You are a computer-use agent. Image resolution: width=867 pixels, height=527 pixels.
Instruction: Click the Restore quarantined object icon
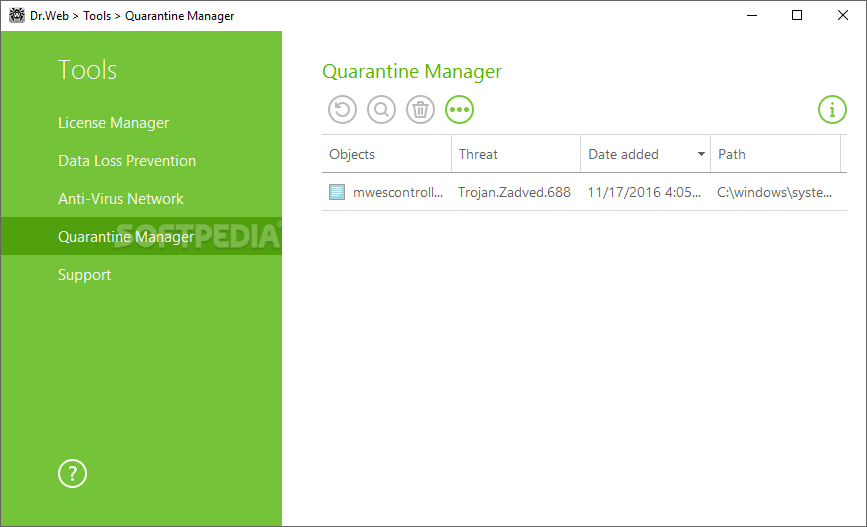click(342, 109)
